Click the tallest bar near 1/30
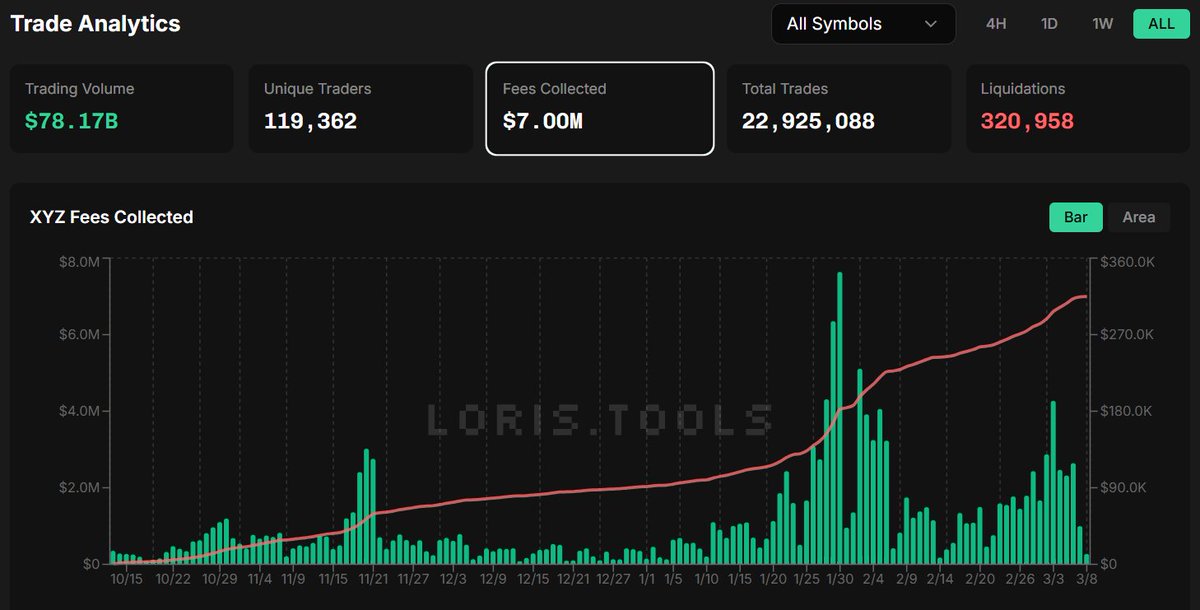1200x610 pixels. [840, 418]
